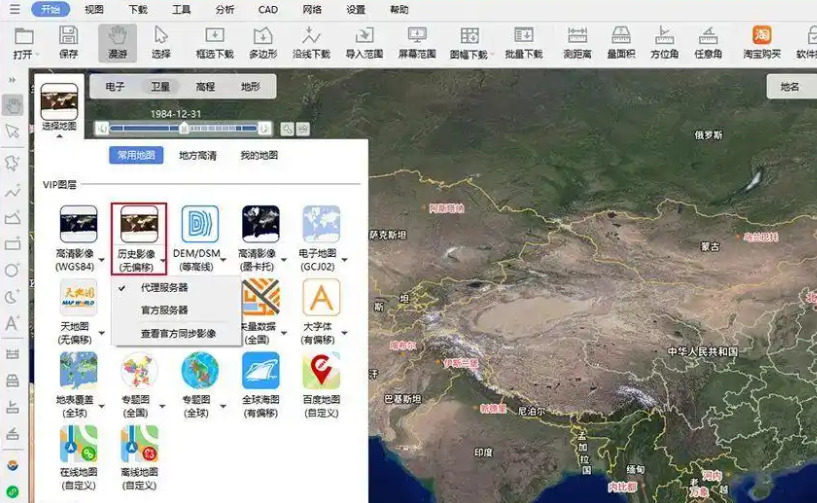Open the 设置 menu
Image resolution: width=817 pixels, height=503 pixels.
tap(356, 9)
